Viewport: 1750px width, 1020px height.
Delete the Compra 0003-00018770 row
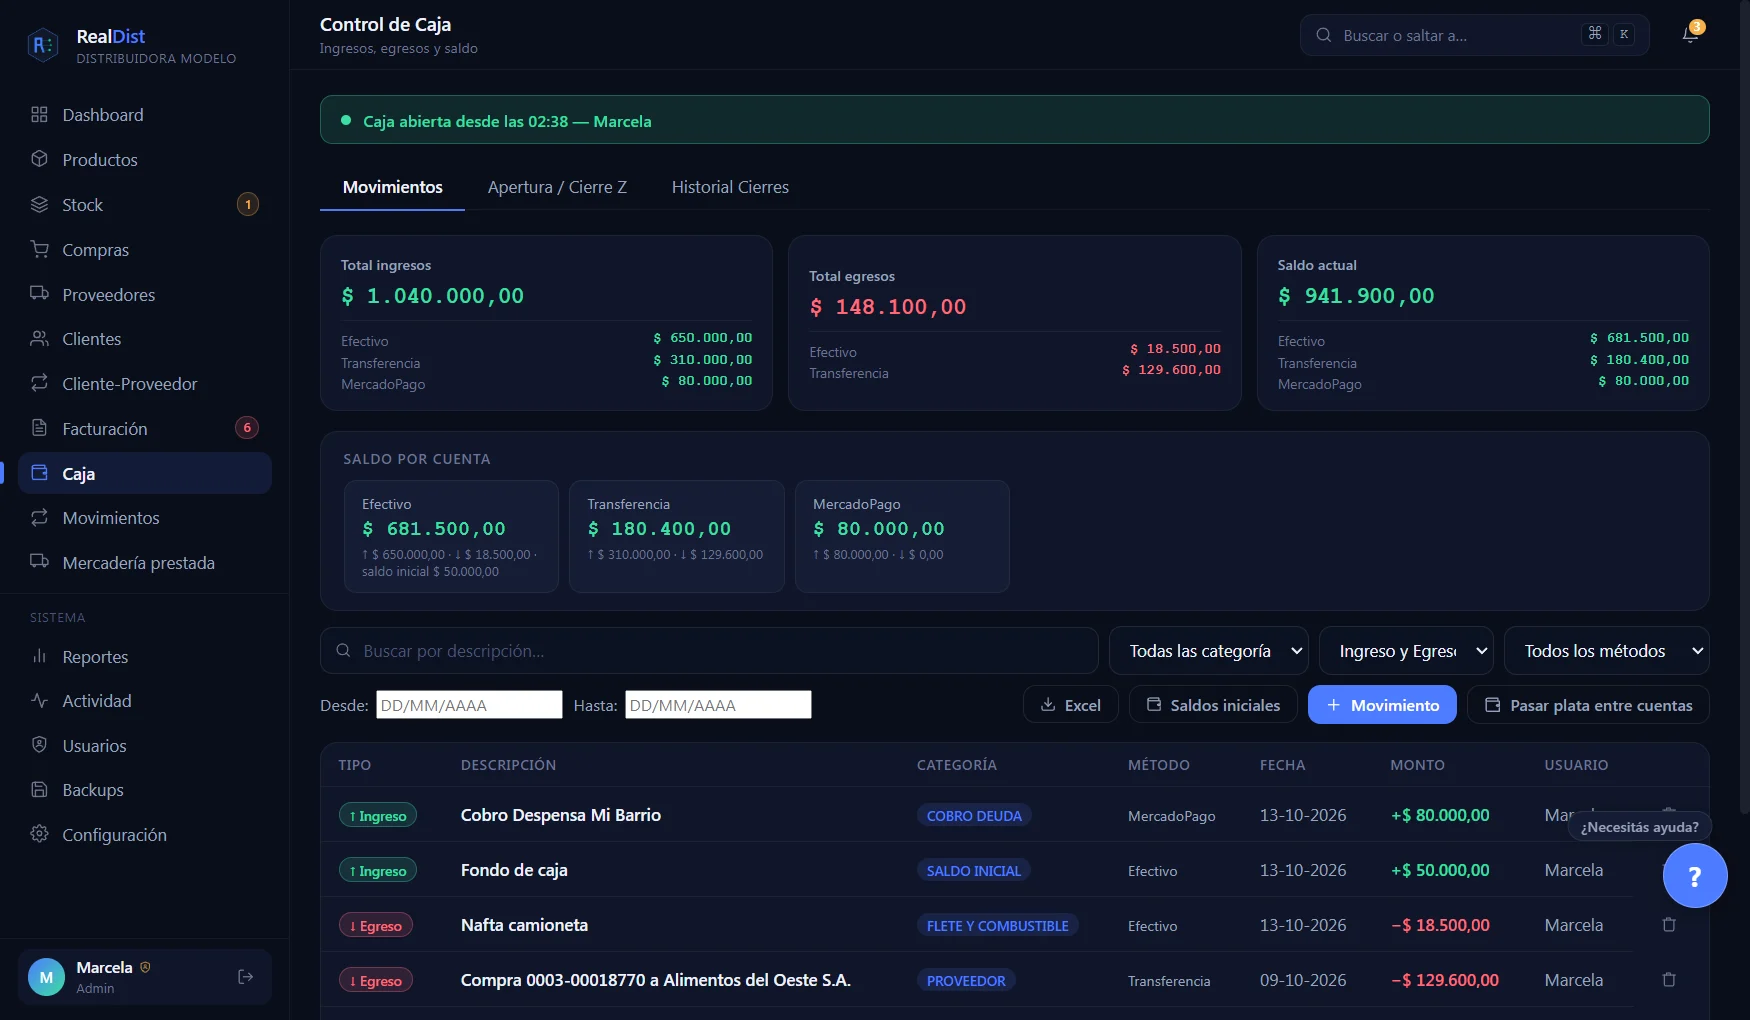tap(1669, 980)
